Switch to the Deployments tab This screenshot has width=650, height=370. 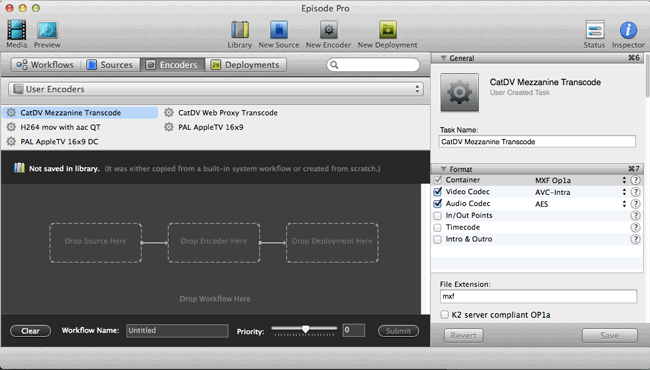click(246, 65)
